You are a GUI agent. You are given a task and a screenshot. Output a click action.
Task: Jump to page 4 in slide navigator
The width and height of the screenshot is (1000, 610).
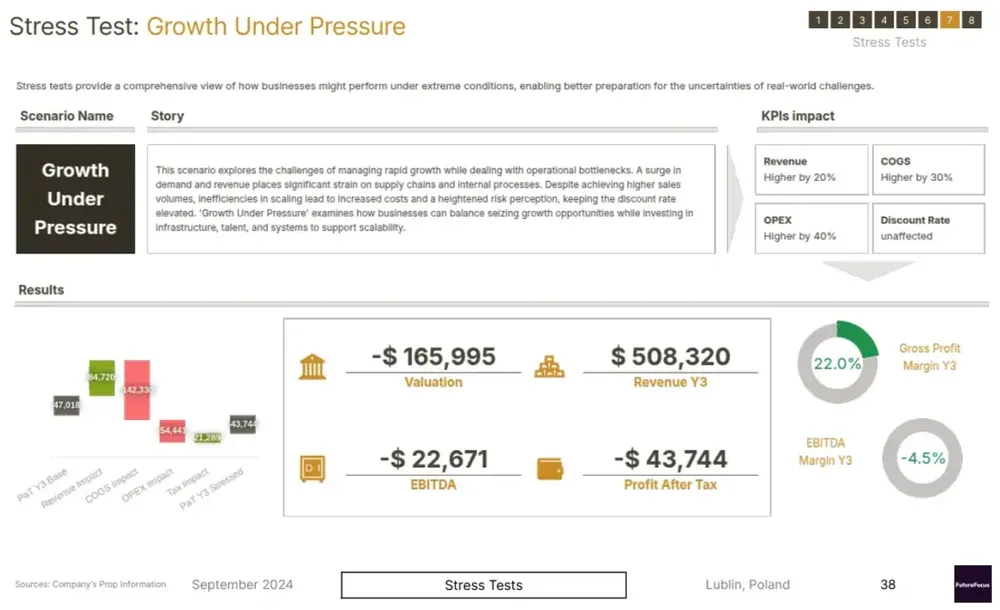tap(884, 20)
